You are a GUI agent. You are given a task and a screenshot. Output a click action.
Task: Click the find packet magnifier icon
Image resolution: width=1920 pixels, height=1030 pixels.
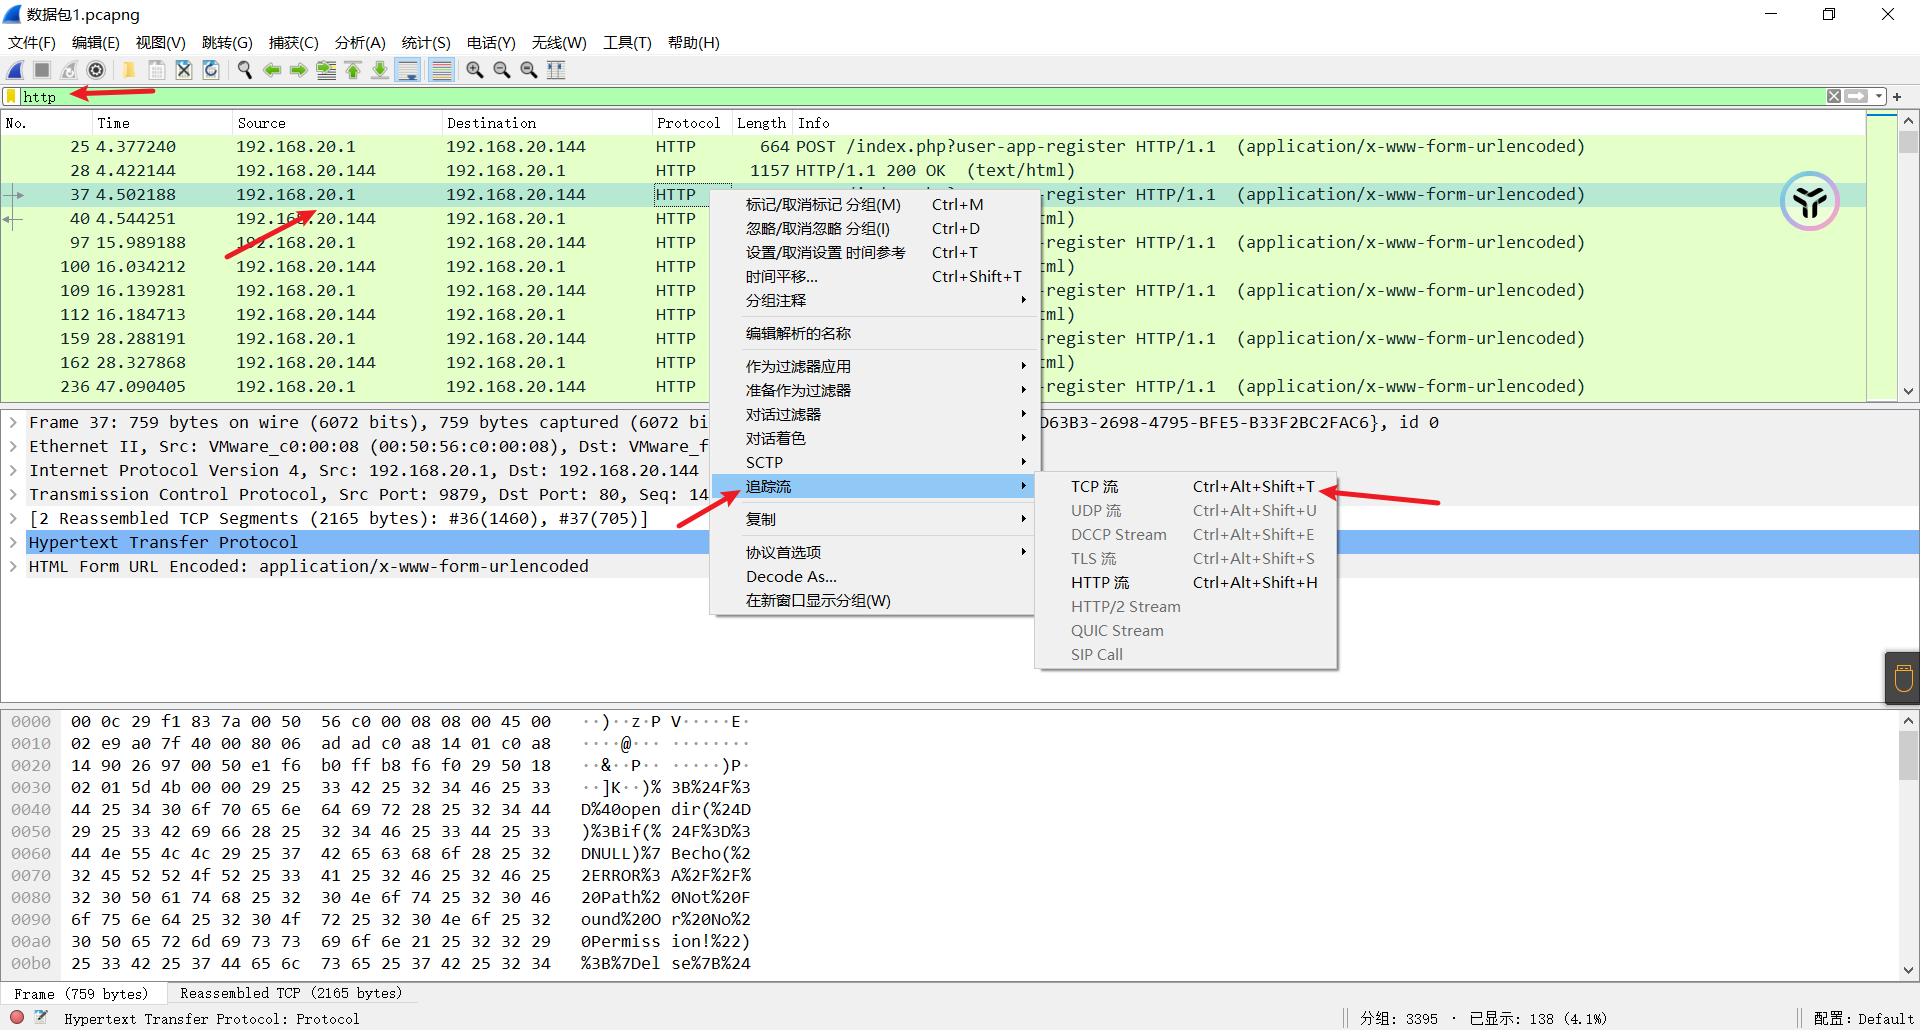[x=244, y=70]
